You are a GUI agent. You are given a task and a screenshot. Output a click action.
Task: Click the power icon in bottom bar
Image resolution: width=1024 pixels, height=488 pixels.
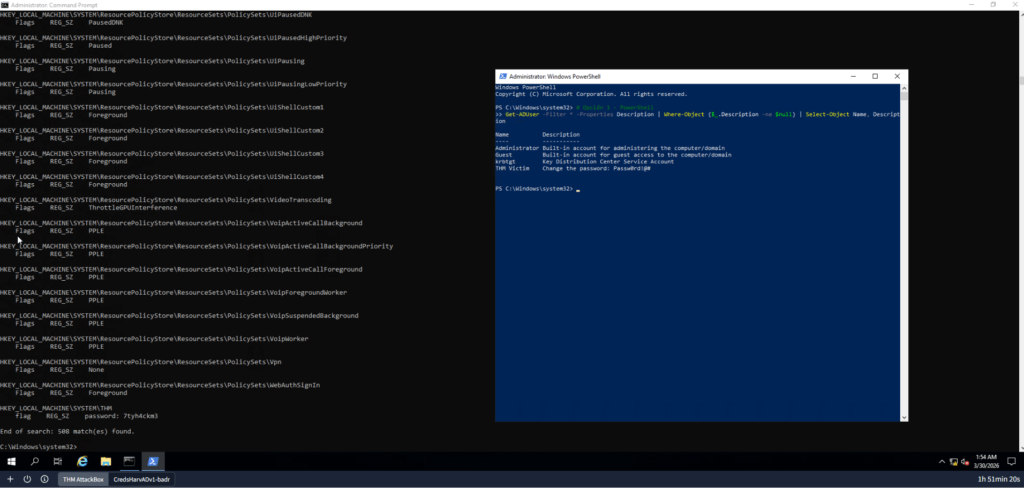pos(27,479)
